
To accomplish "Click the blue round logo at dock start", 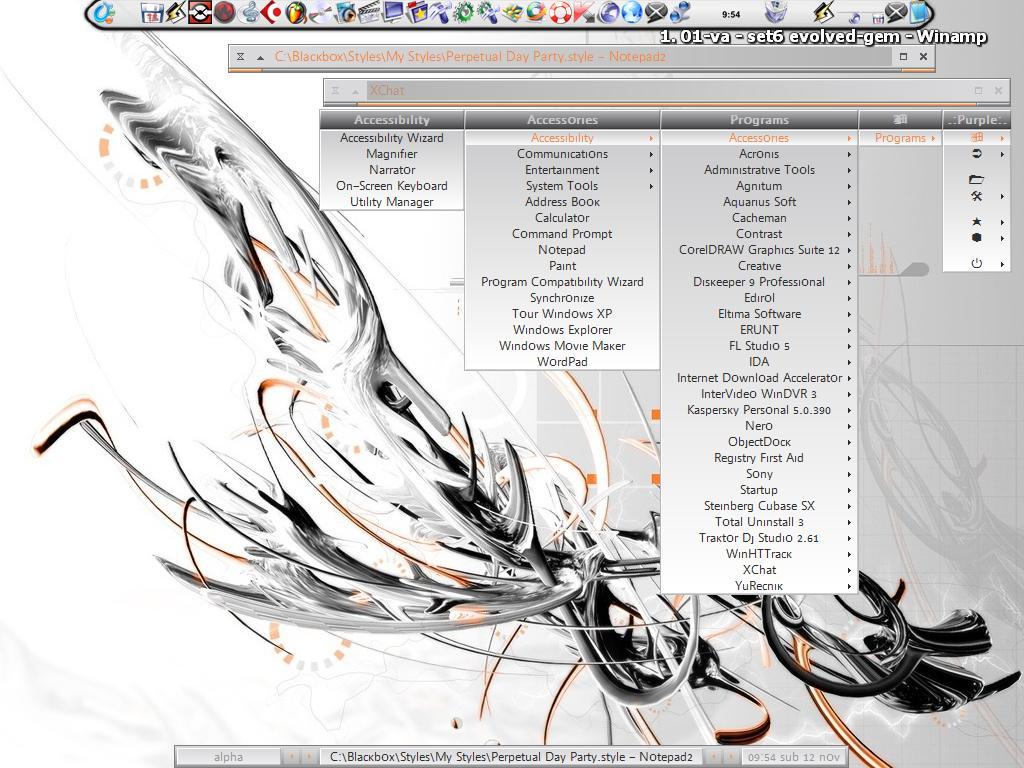I will pyautogui.click(x=103, y=12).
